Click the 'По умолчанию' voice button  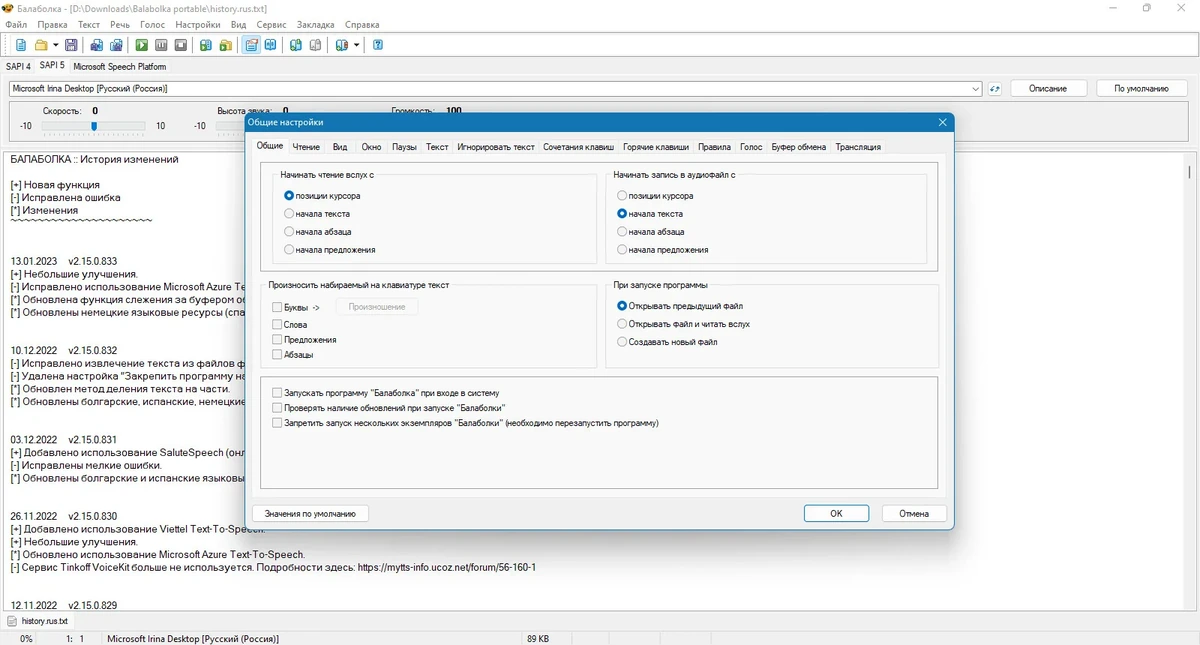[x=1141, y=88]
